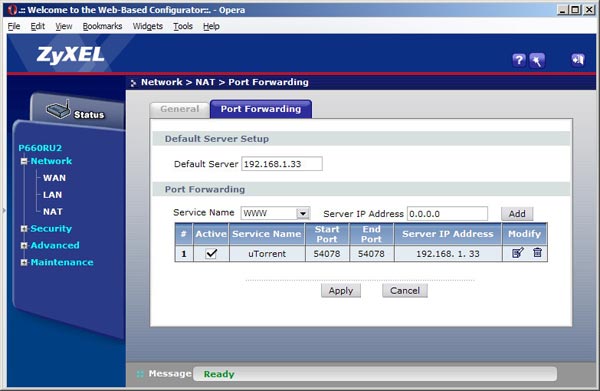Click the 192.168. 1. 33 table cell

coord(448,254)
